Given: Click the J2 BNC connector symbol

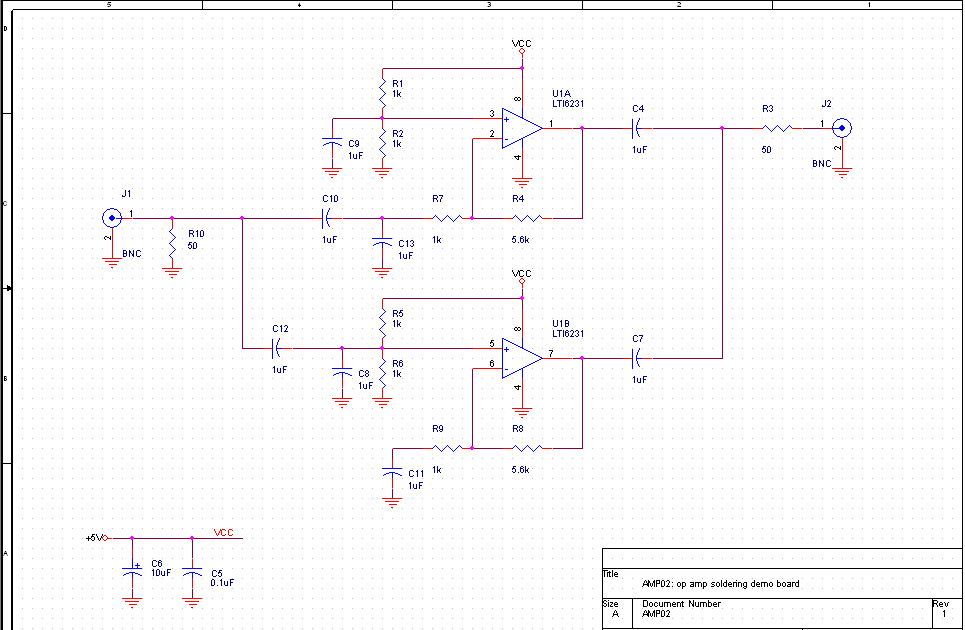Looking at the screenshot, I should (x=843, y=128).
